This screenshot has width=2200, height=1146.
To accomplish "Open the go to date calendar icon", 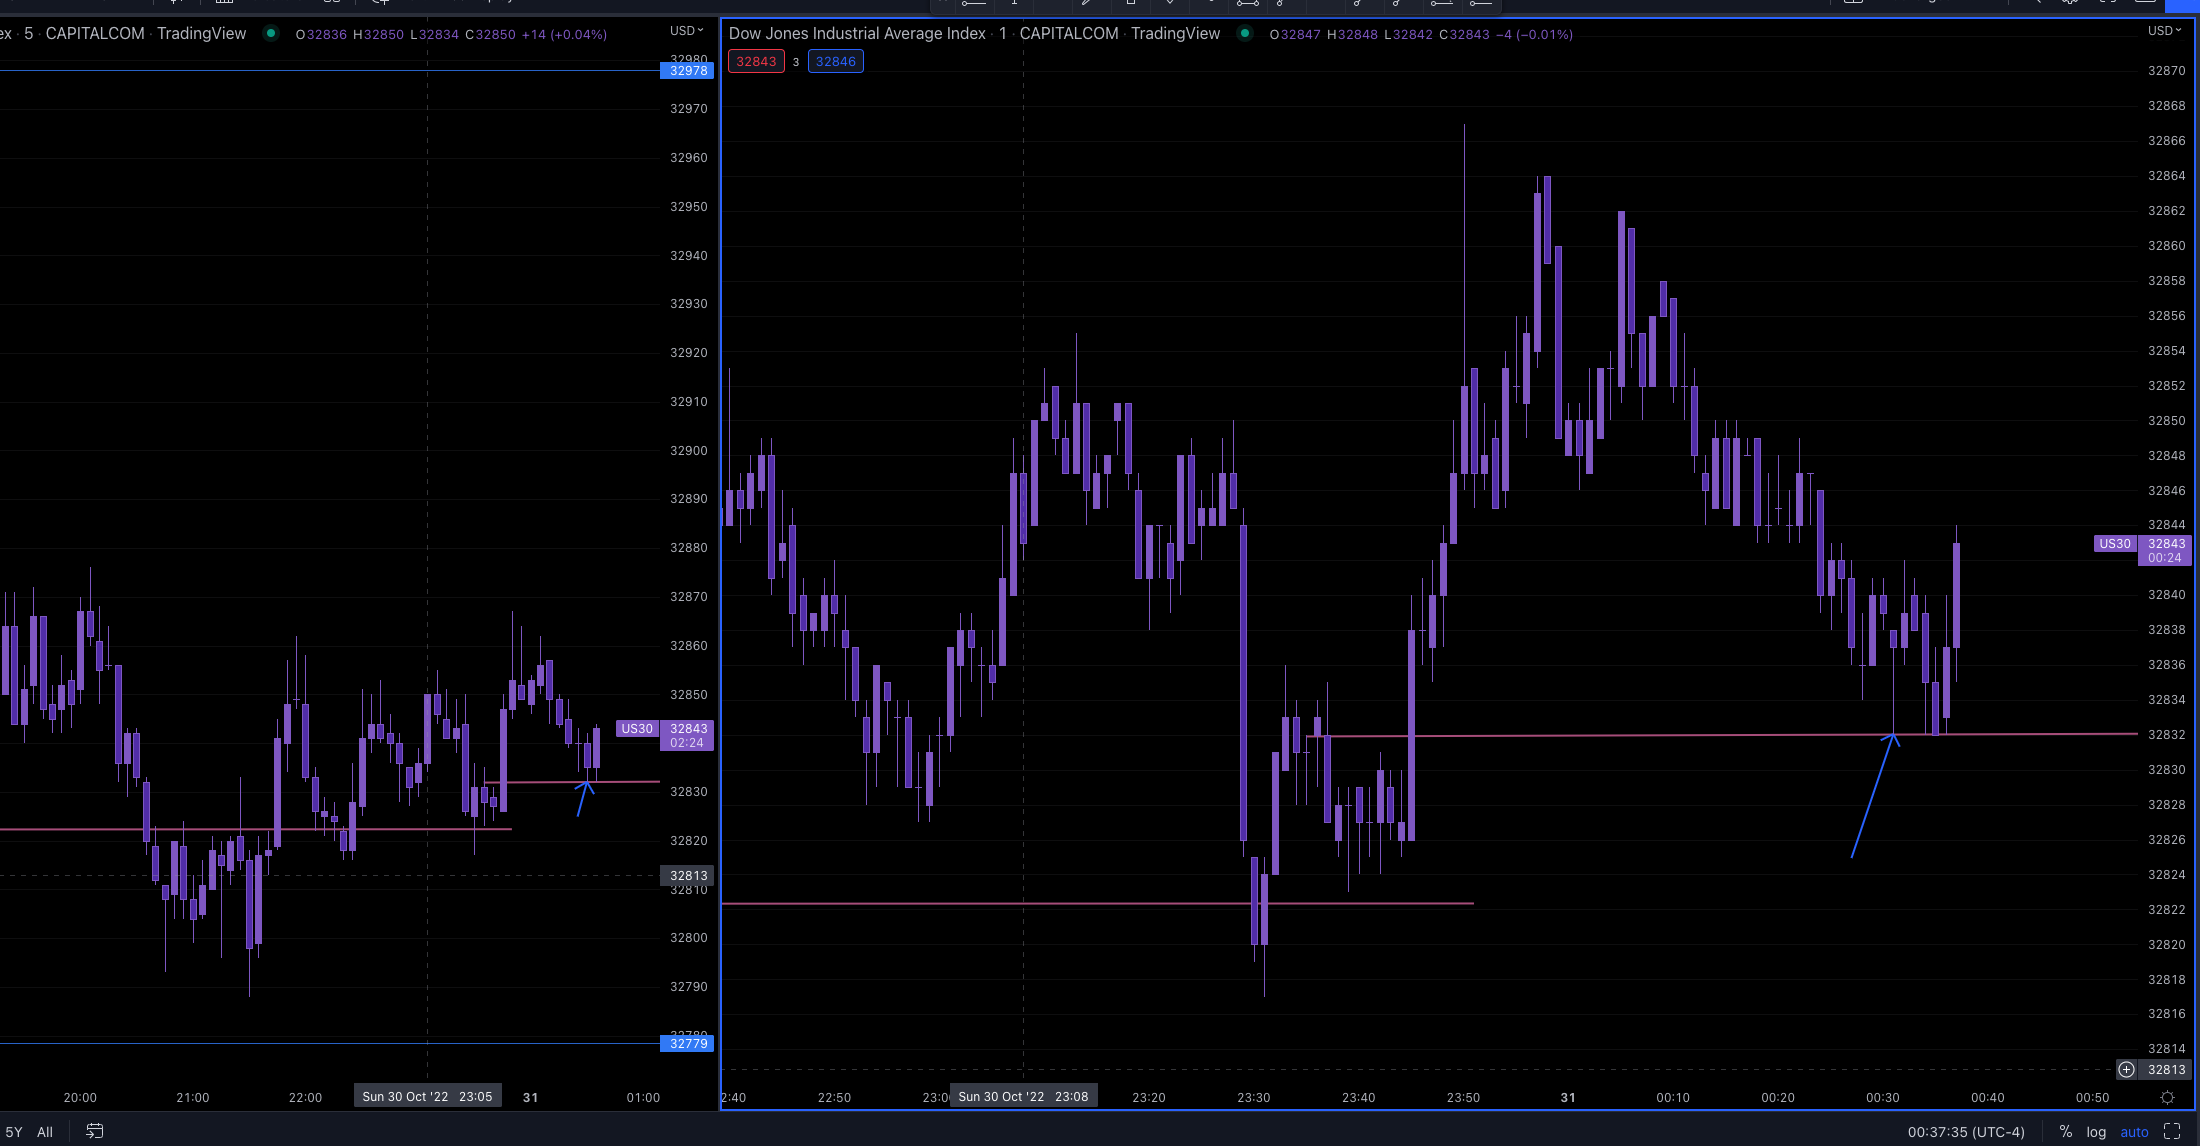I will click(95, 1131).
